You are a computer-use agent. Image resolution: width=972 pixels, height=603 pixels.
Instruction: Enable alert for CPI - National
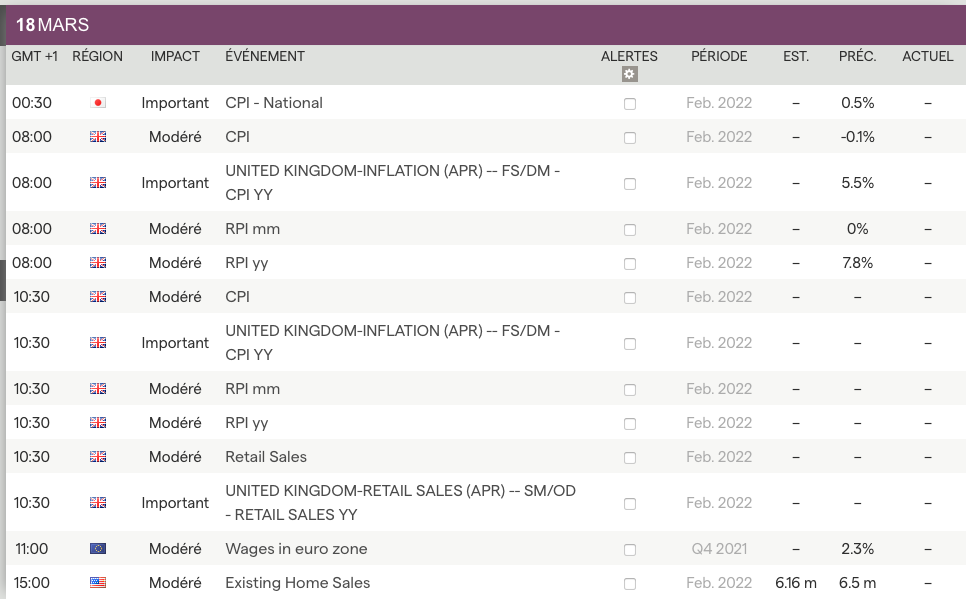coord(630,104)
